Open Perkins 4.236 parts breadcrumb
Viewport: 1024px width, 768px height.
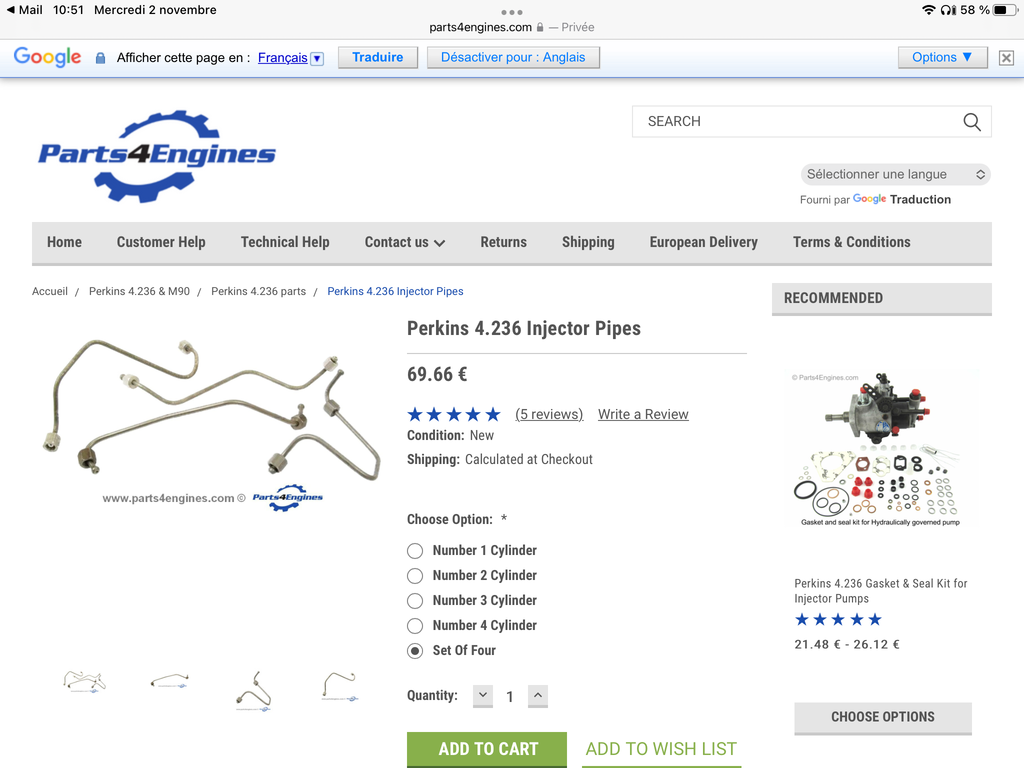coord(258,291)
